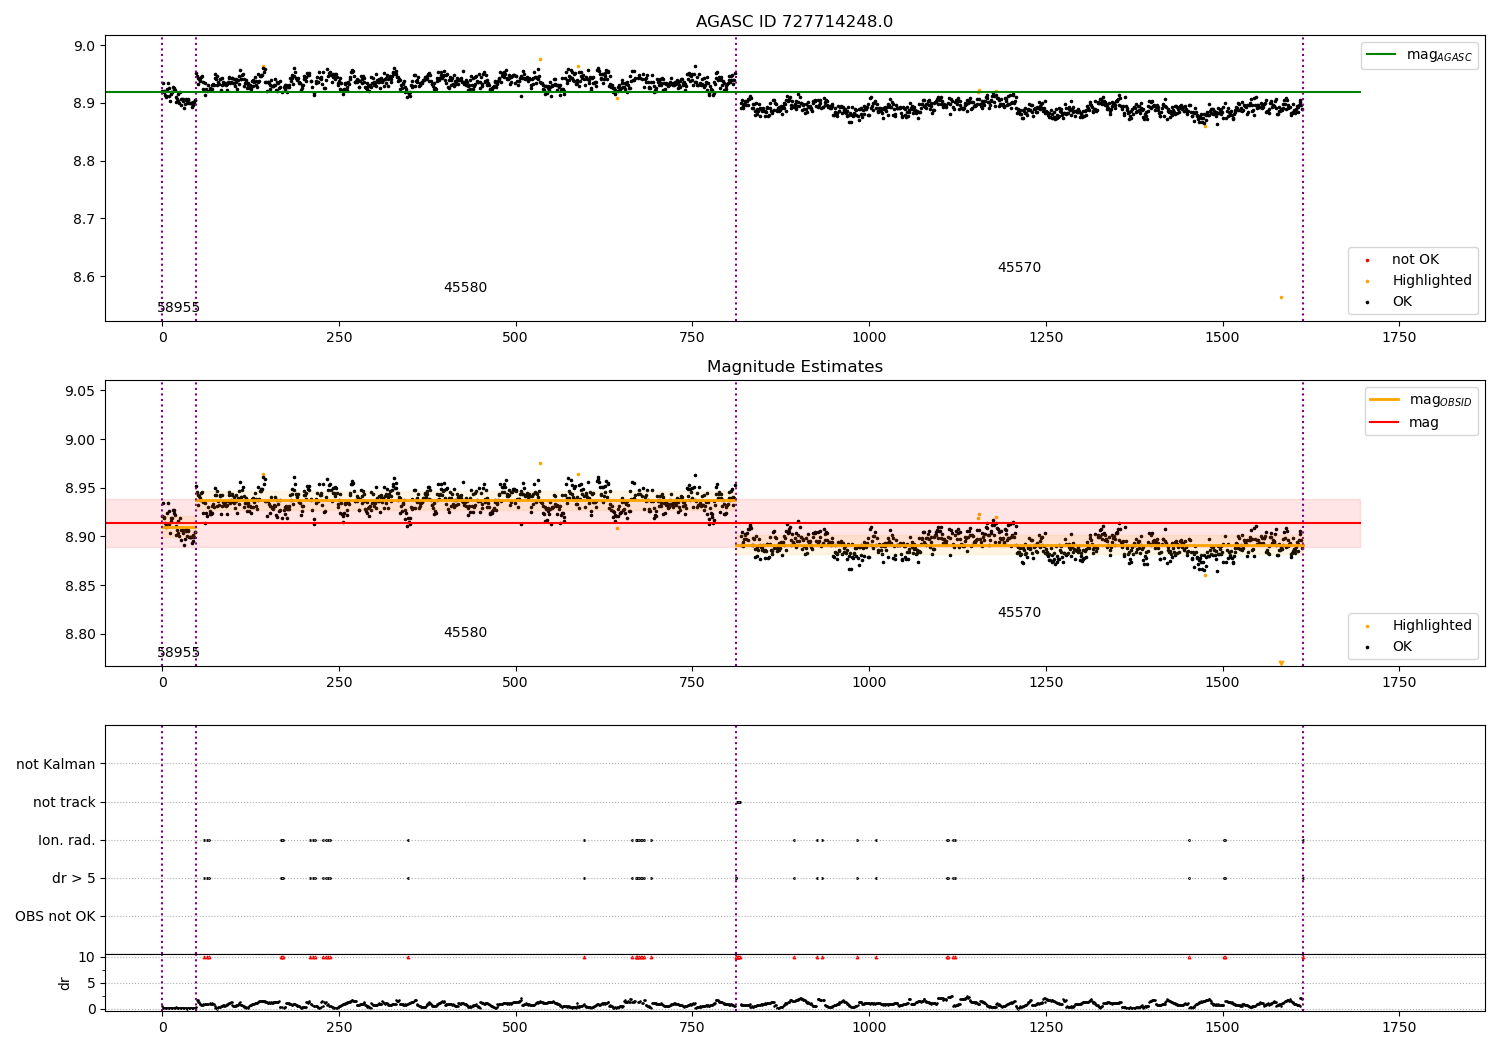Click the green mag AGASC legend line
Screen dimensions: 1500x1050
pyautogui.click(x=1381, y=55)
